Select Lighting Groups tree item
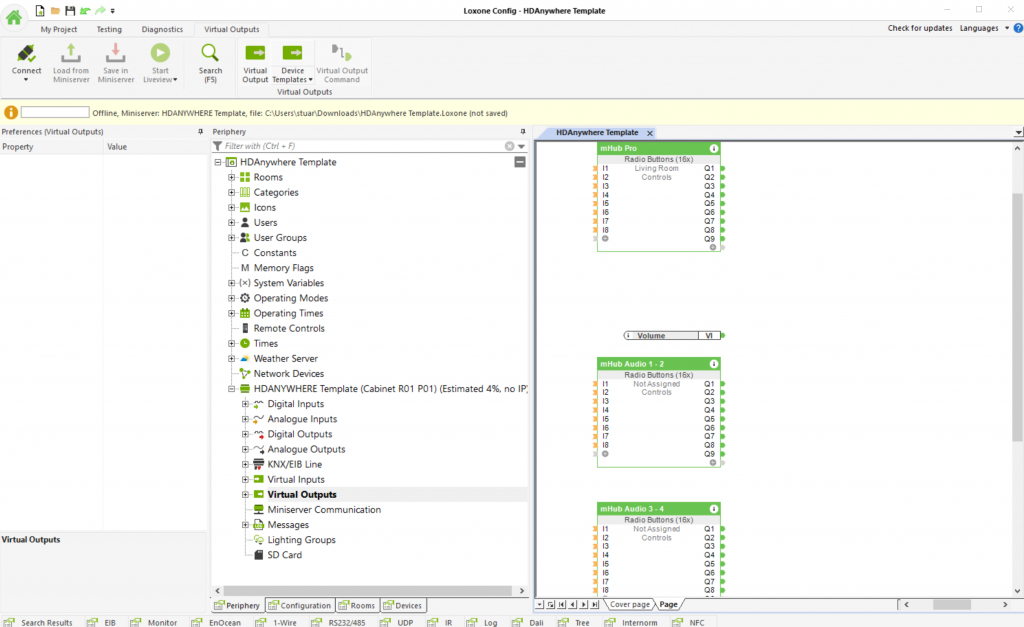 pyautogui.click(x=301, y=540)
